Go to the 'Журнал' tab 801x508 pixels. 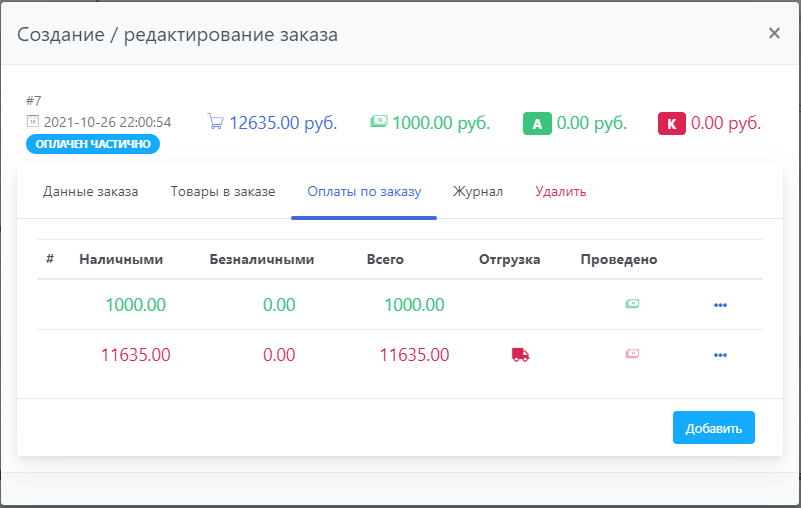click(477, 191)
